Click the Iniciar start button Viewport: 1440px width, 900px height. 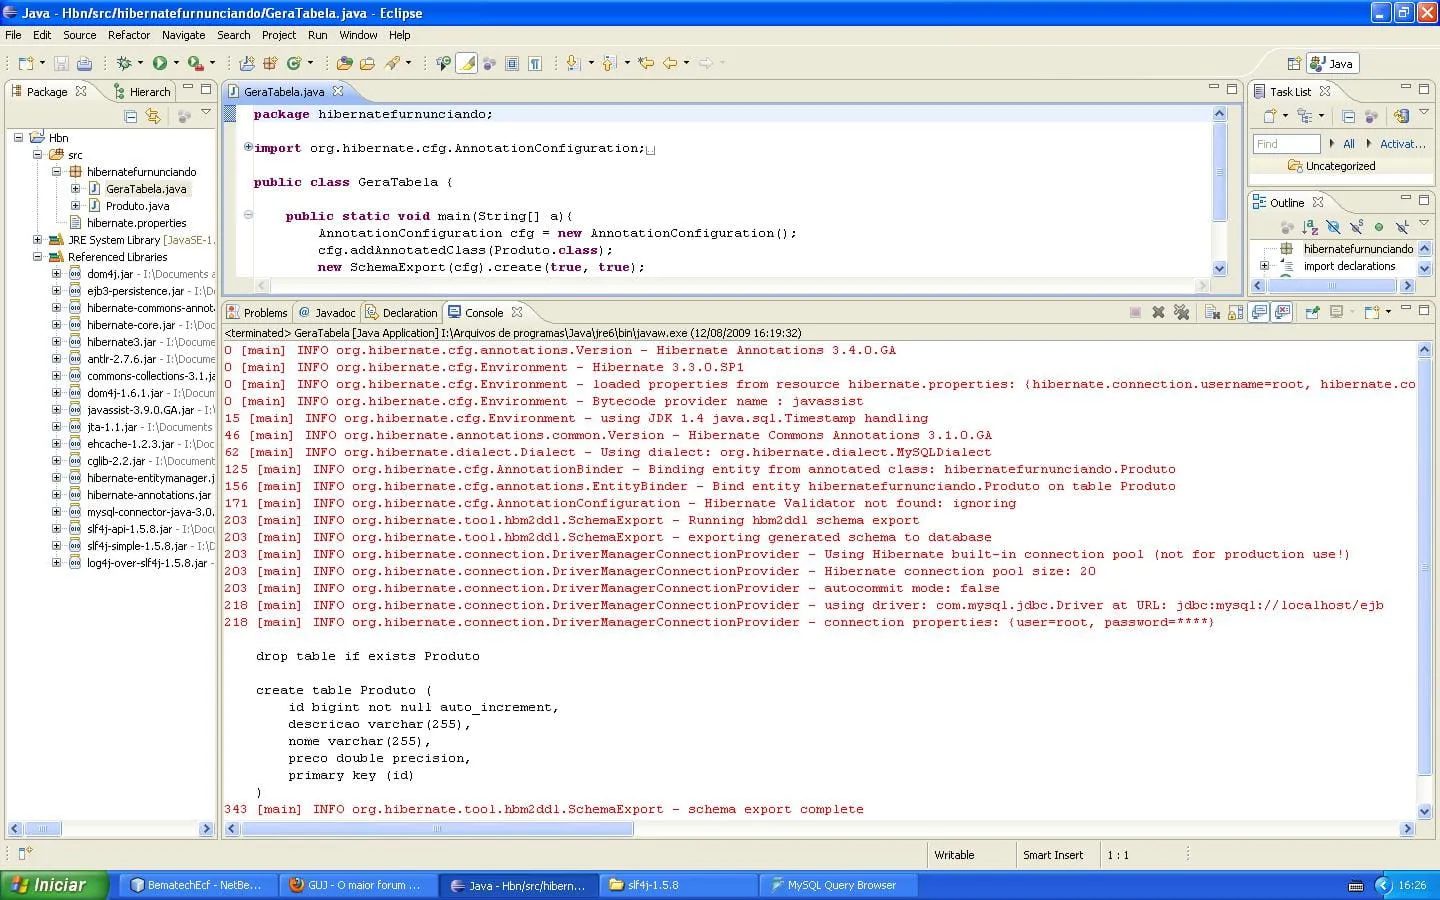coord(48,885)
